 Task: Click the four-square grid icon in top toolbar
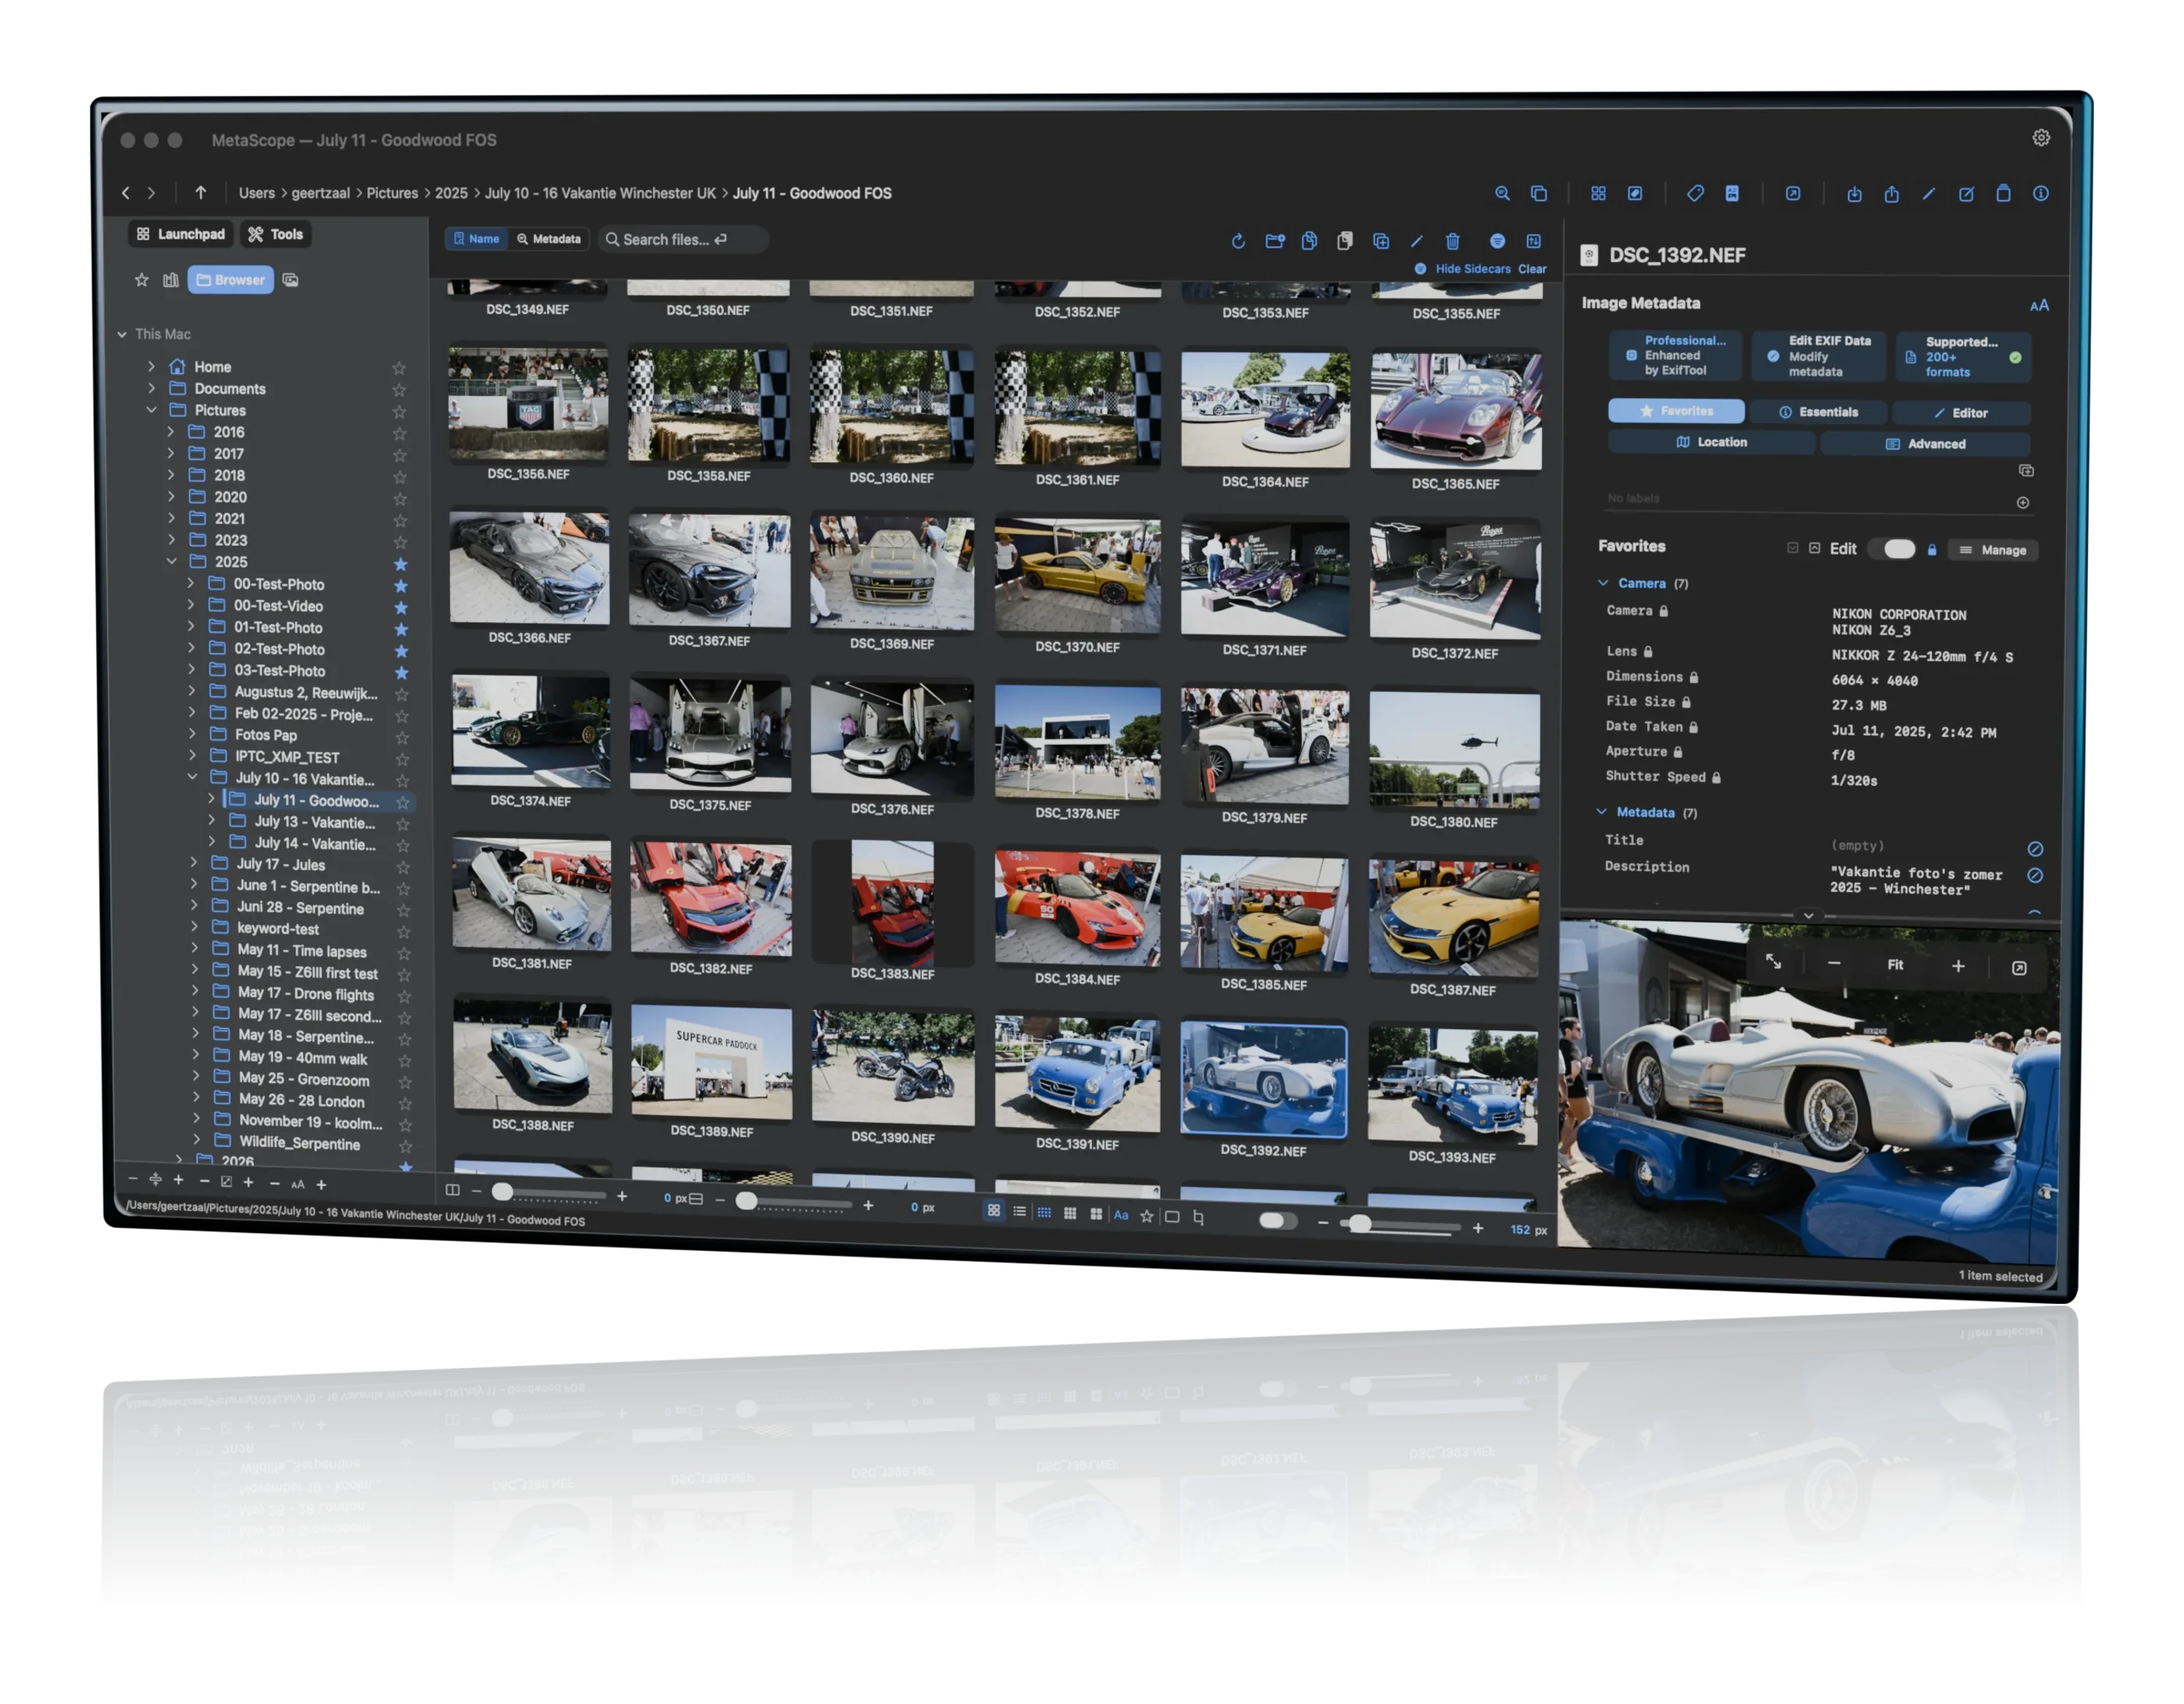coord(1598,193)
